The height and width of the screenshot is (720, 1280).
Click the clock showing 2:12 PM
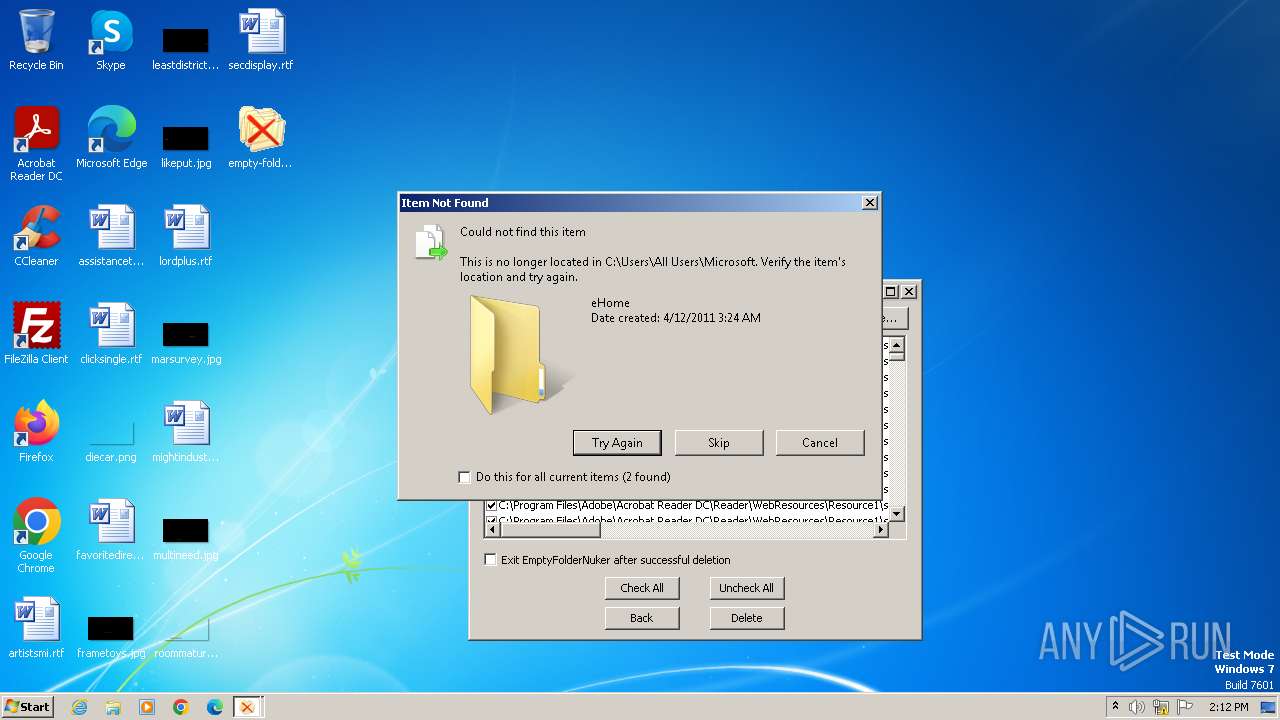coord(1228,707)
